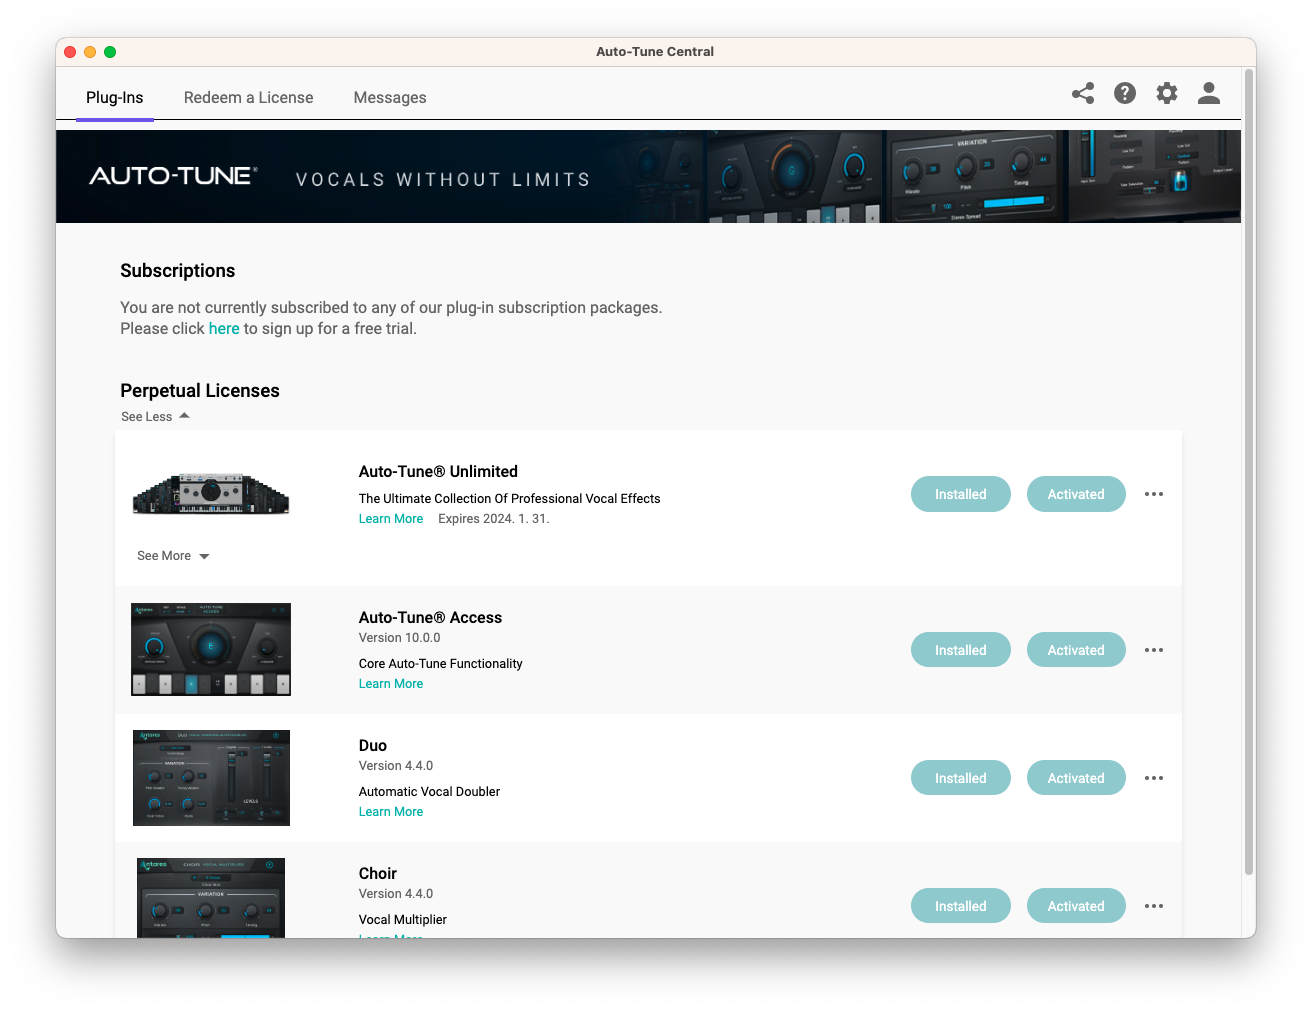The width and height of the screenshot is (1312, 1012).
Task: Click the 'Vocal Multiplier' description text
Action: (403, 920)
